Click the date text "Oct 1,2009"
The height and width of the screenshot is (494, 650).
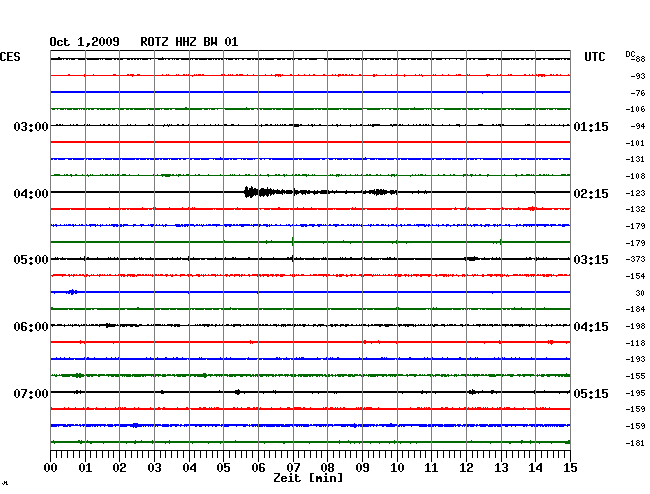click(85, 42)
